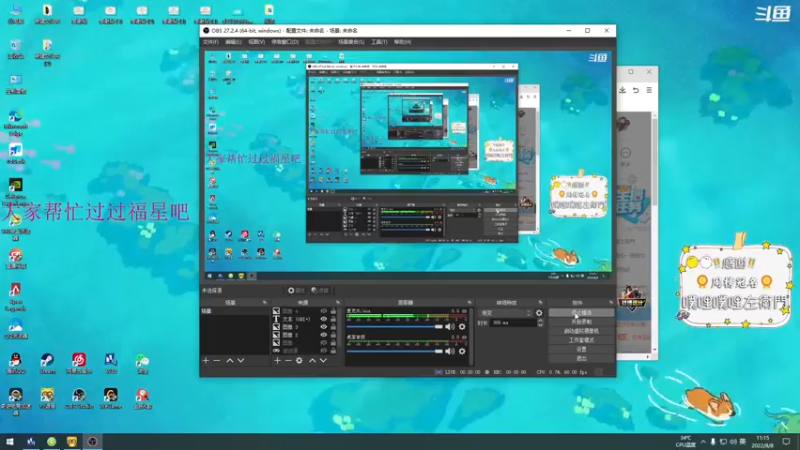Open the Settings button in Controls

[x=582, y=349]
